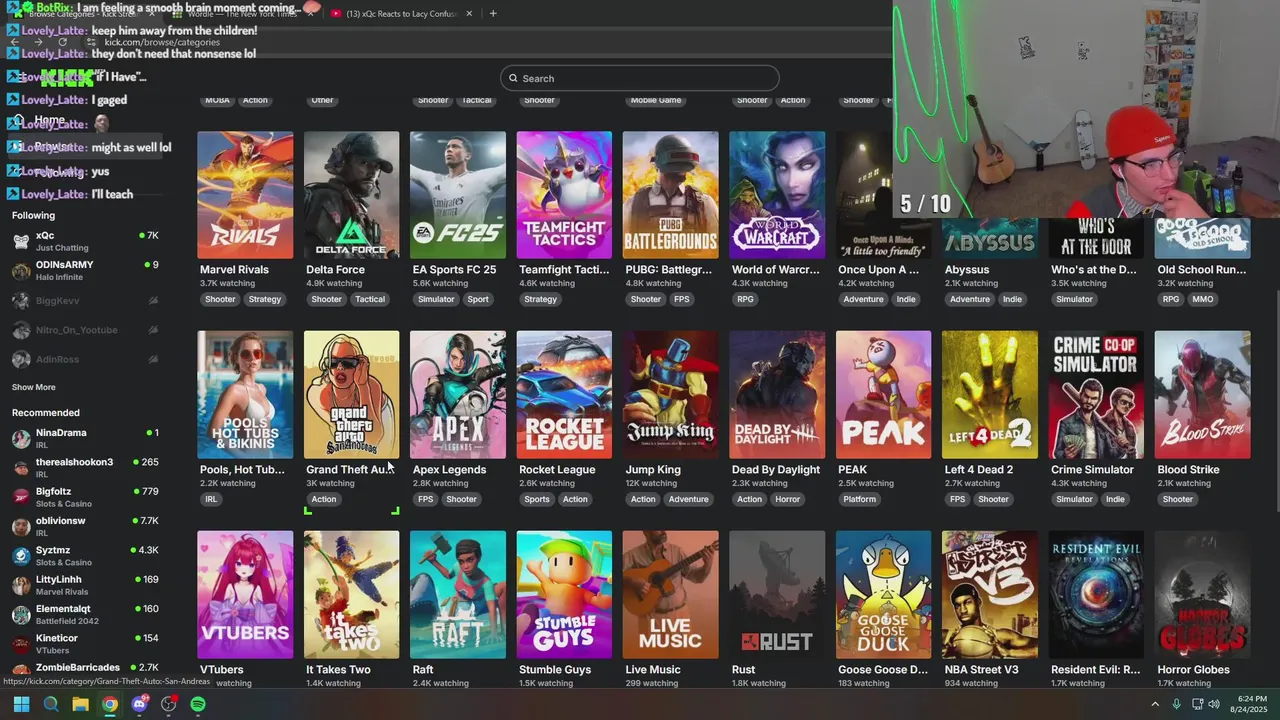Open Apex Legends title link

[449, 470]
